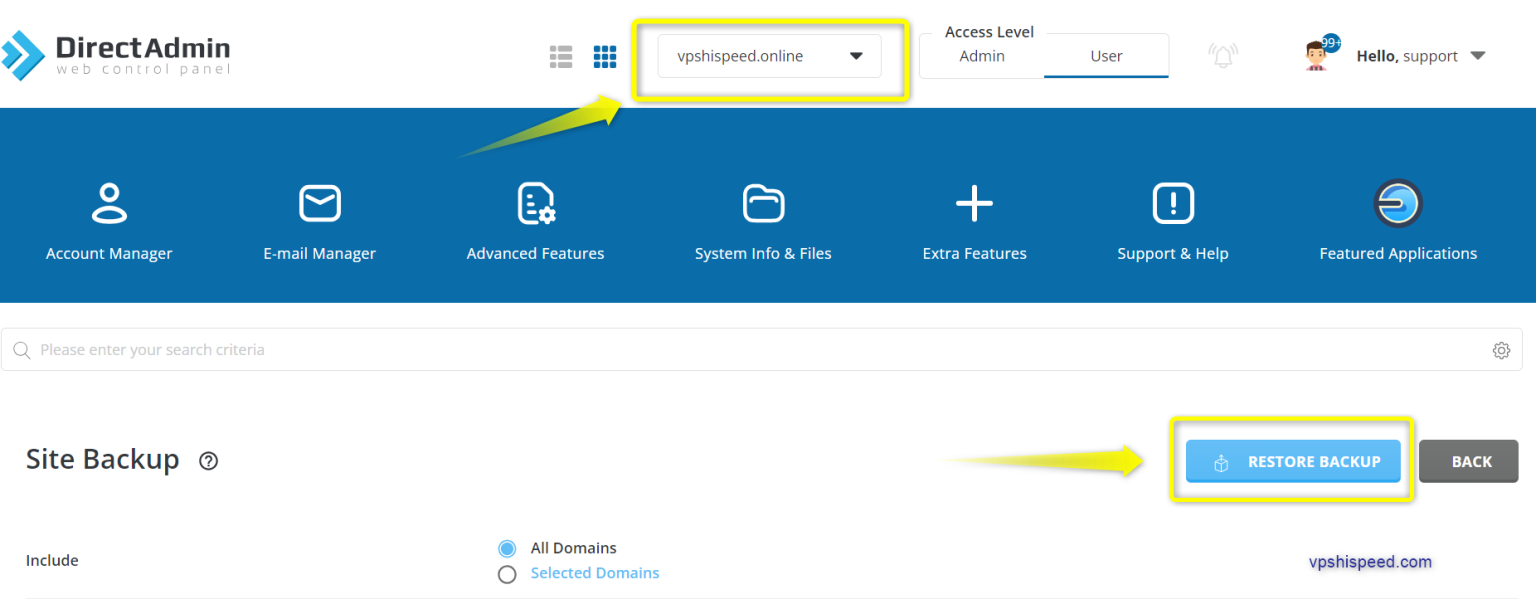1536x604 pixels.
Task: Open the notifications bell
Action: (1222, 55)
